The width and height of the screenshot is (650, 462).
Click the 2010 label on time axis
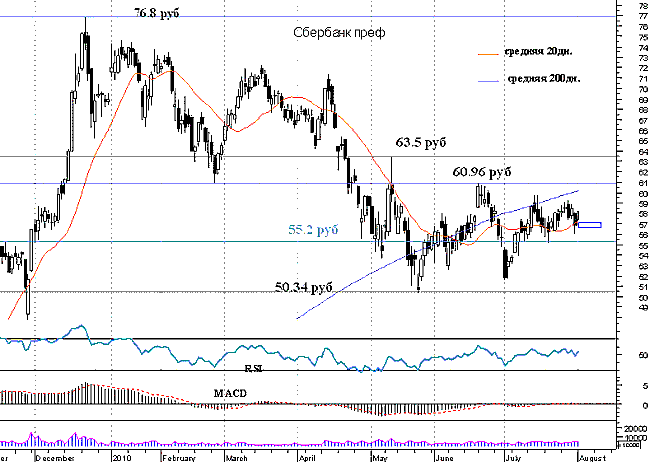[x=121, y=458]
